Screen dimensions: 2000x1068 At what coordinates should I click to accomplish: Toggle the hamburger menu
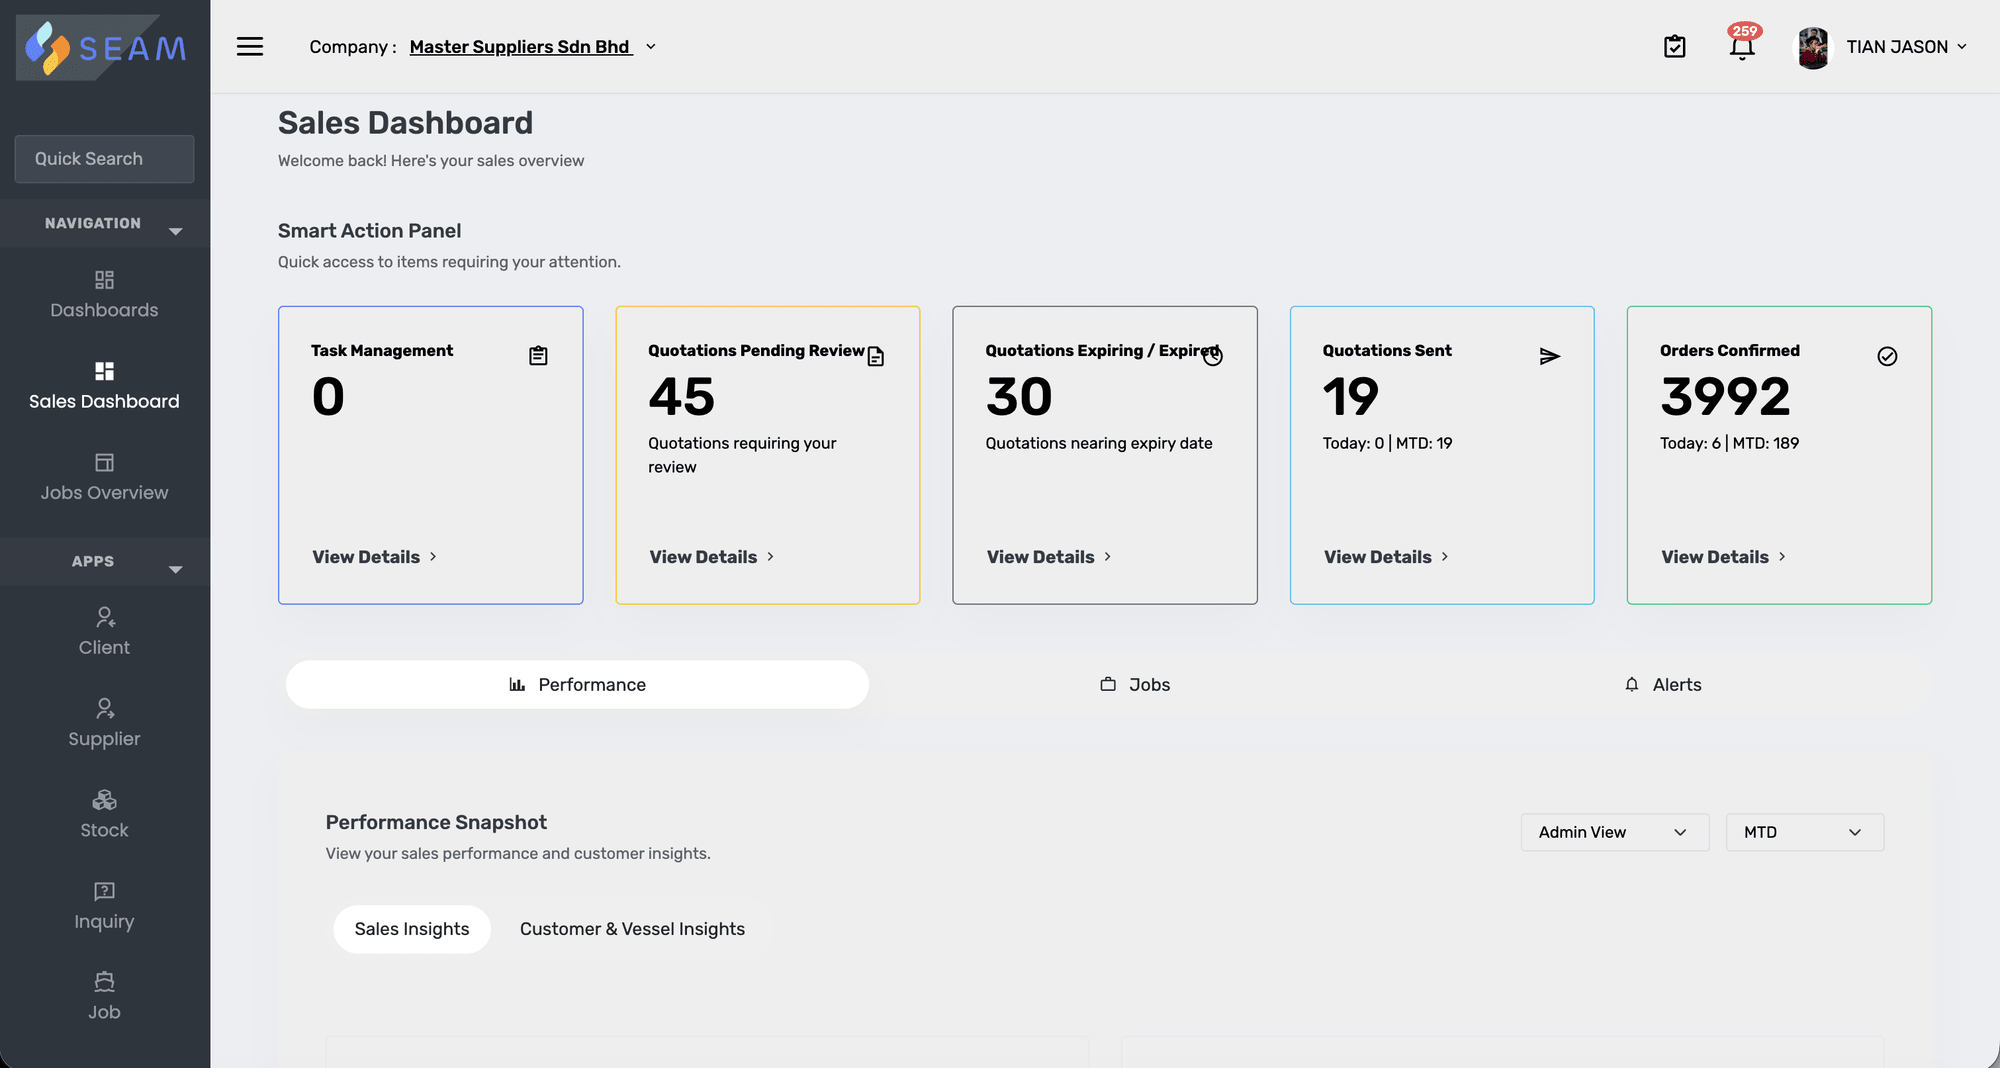250,47
